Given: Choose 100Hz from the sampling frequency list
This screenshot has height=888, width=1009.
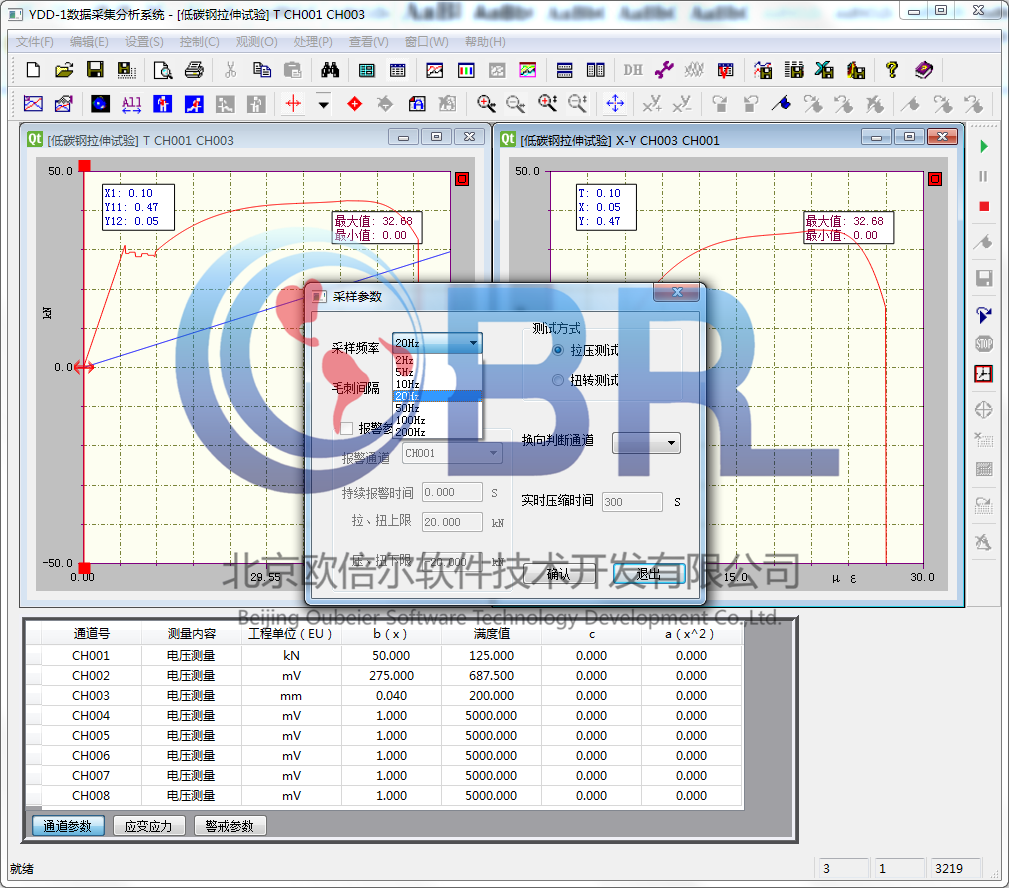Looking at the screenshot, I should (x=410, y=420).
